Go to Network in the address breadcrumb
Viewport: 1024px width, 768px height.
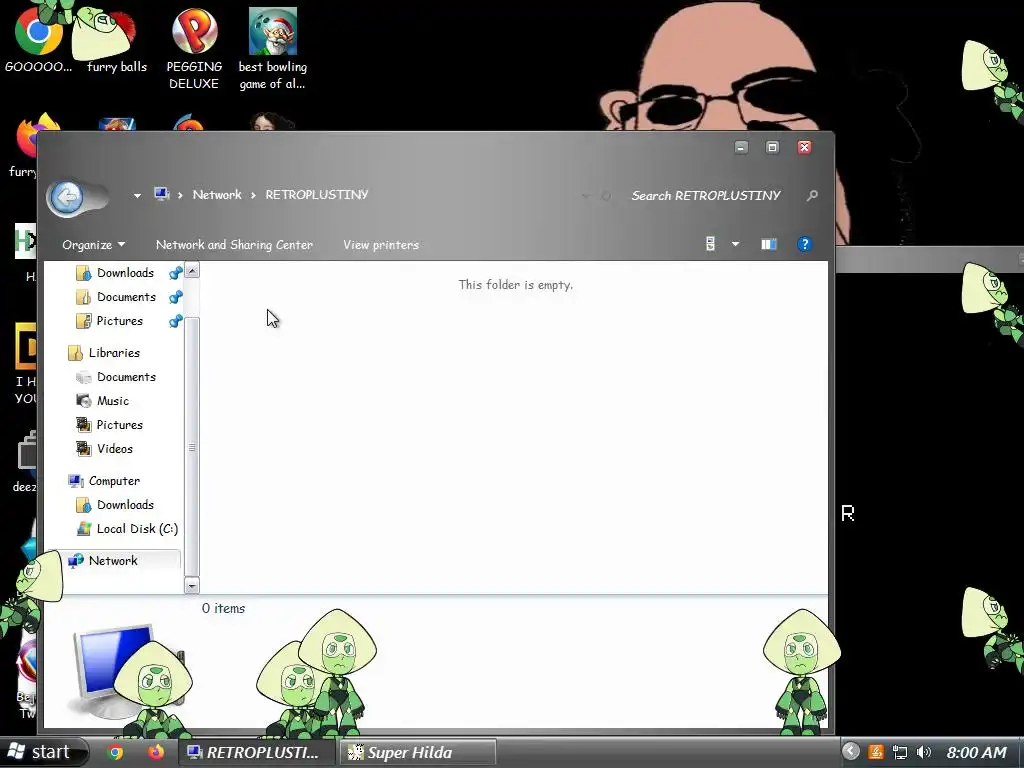(x=217, y=195)
